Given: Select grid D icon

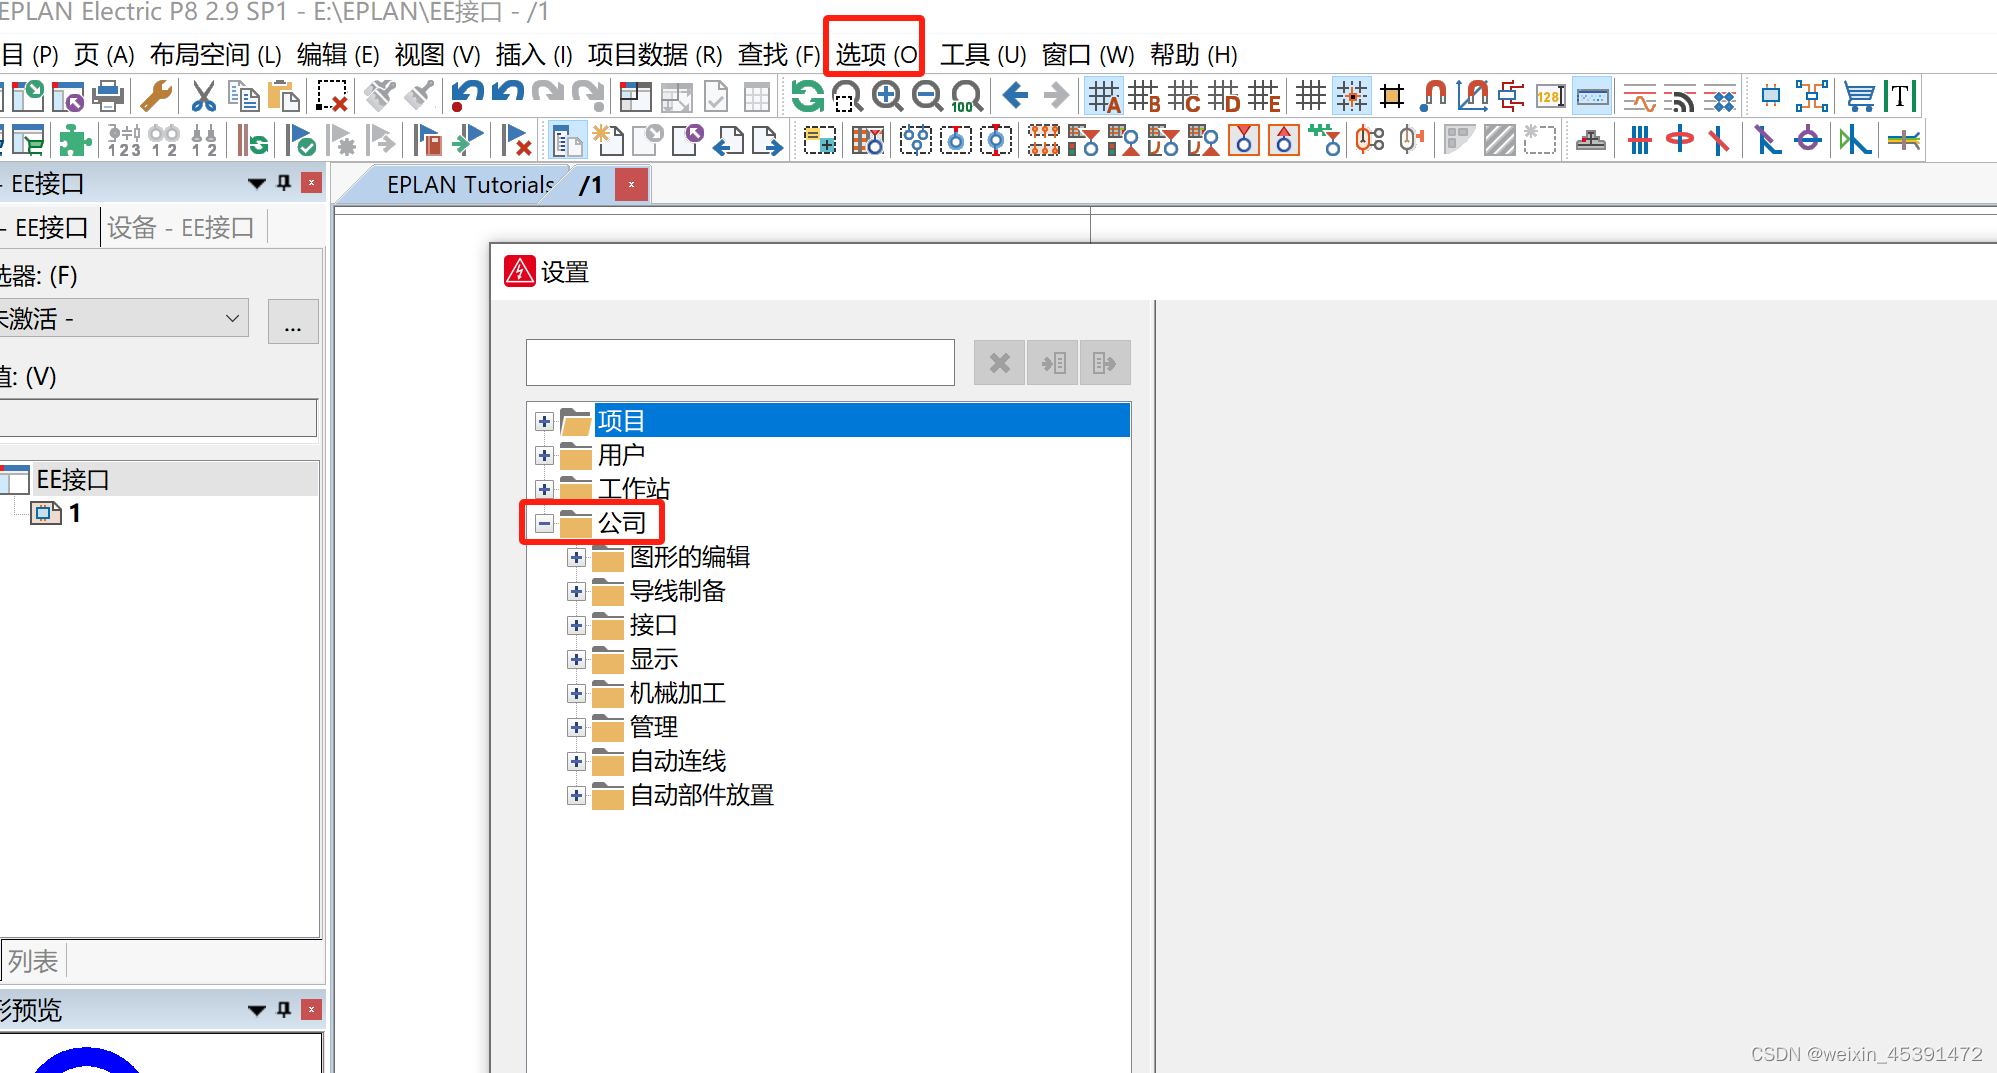Looking at the screenshot, I should pyautogui.click(x=1224, y=97).
